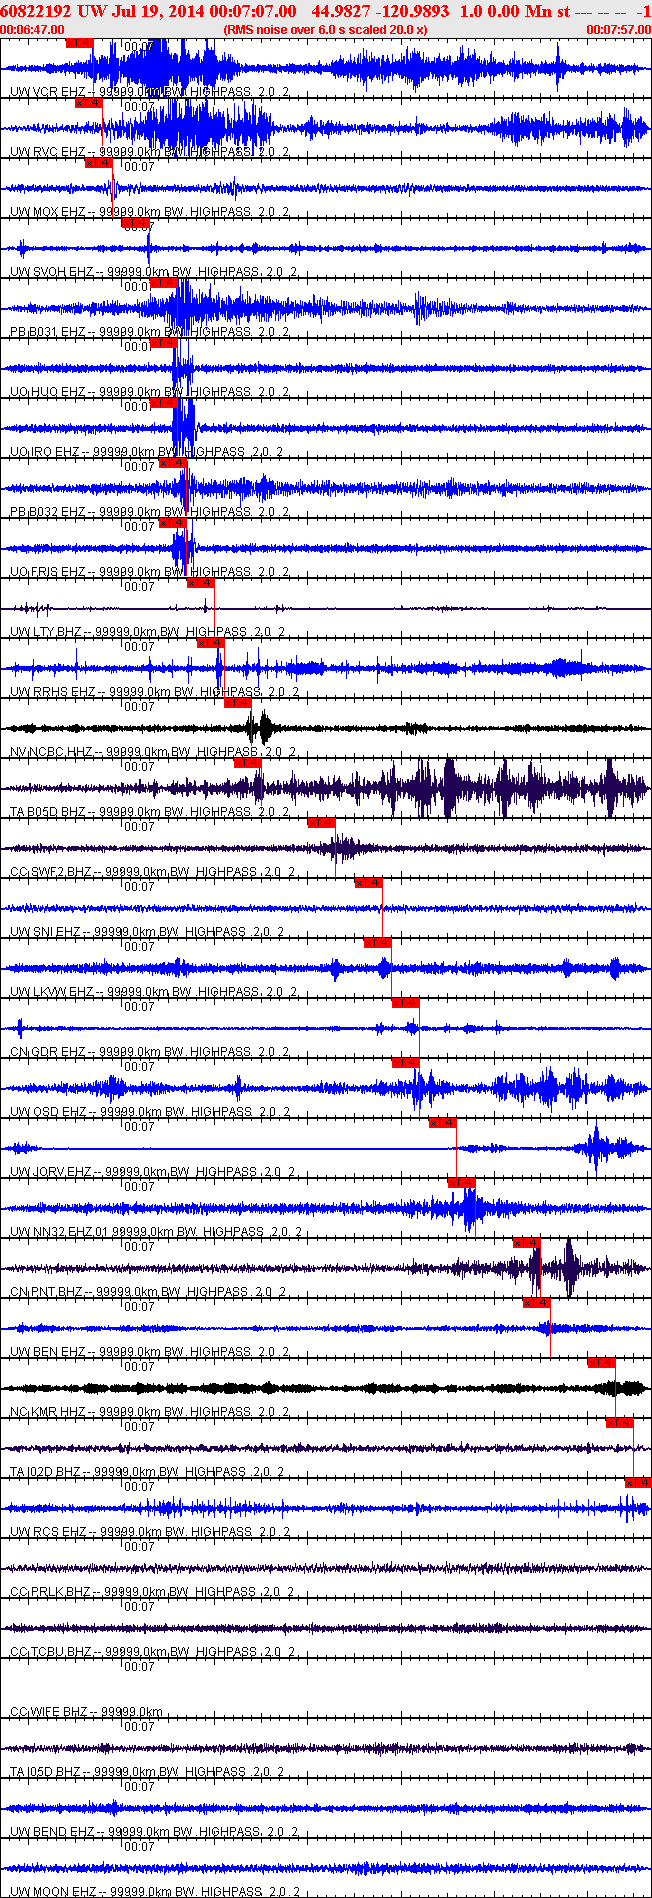Screen dimensions: 652x1898
Task: Click the arrival pick on NV NCBC trace
Action: point(237,703)
